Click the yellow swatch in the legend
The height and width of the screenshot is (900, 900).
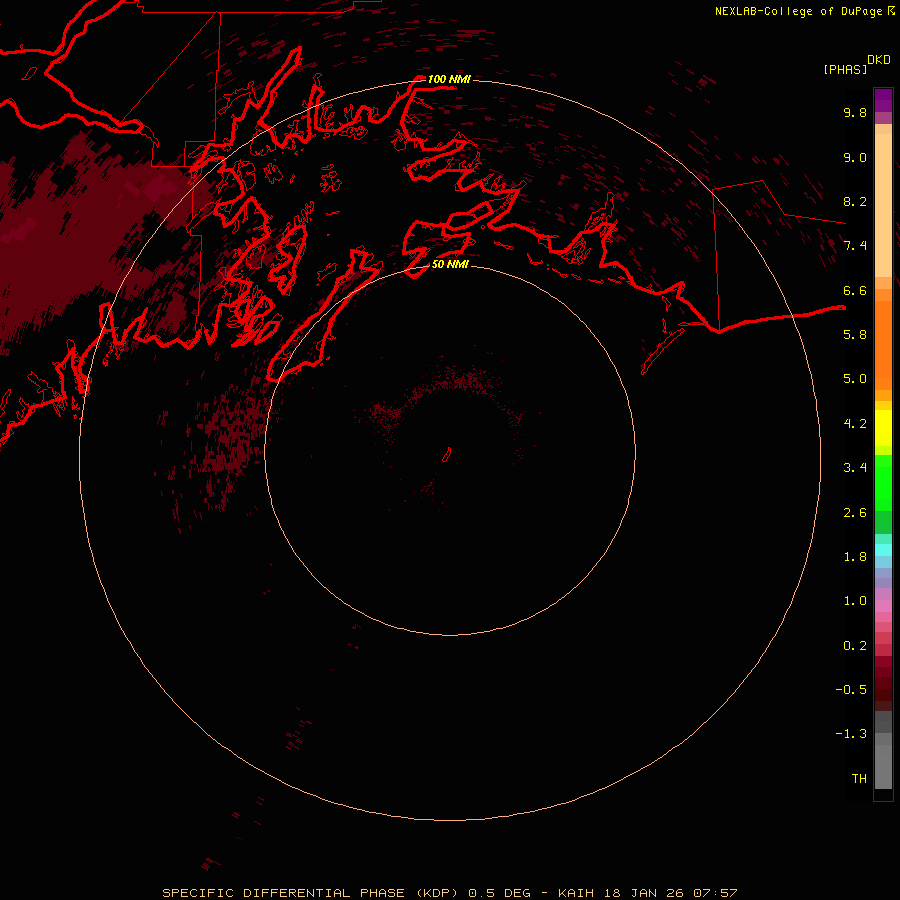point(883,428)
